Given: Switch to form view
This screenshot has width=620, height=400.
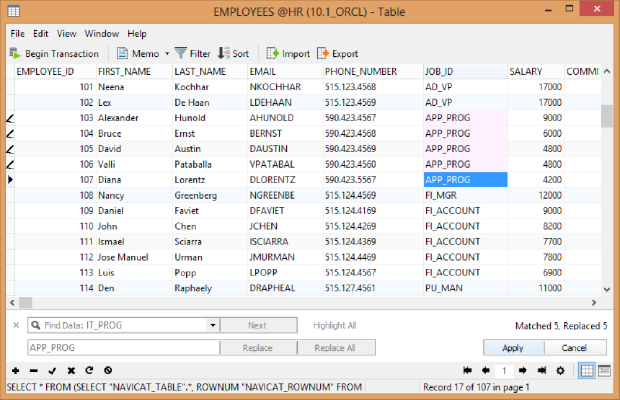Looking at the screenshot, I should (x=604, y=370).
